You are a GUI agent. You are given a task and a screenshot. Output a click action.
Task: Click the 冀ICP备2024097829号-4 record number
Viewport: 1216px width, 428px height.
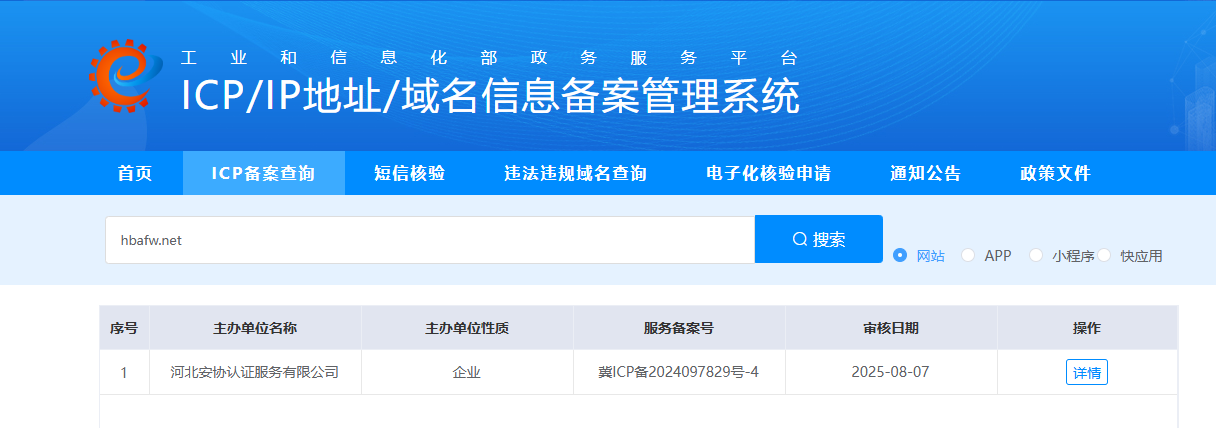point(679,372)
